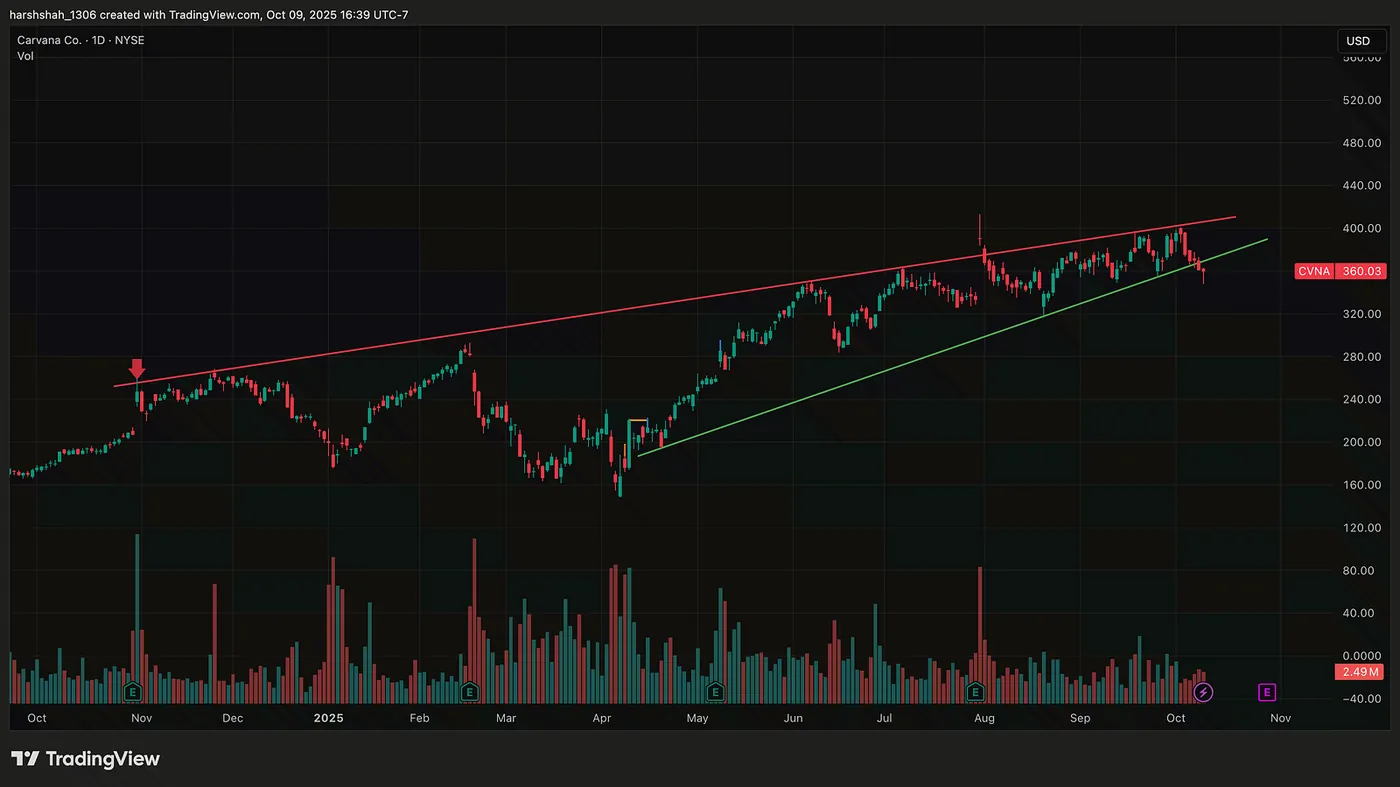Click the 0.0000 axis label
This screenshot has width=1400, height=787.
click(x=1362, y=656)
